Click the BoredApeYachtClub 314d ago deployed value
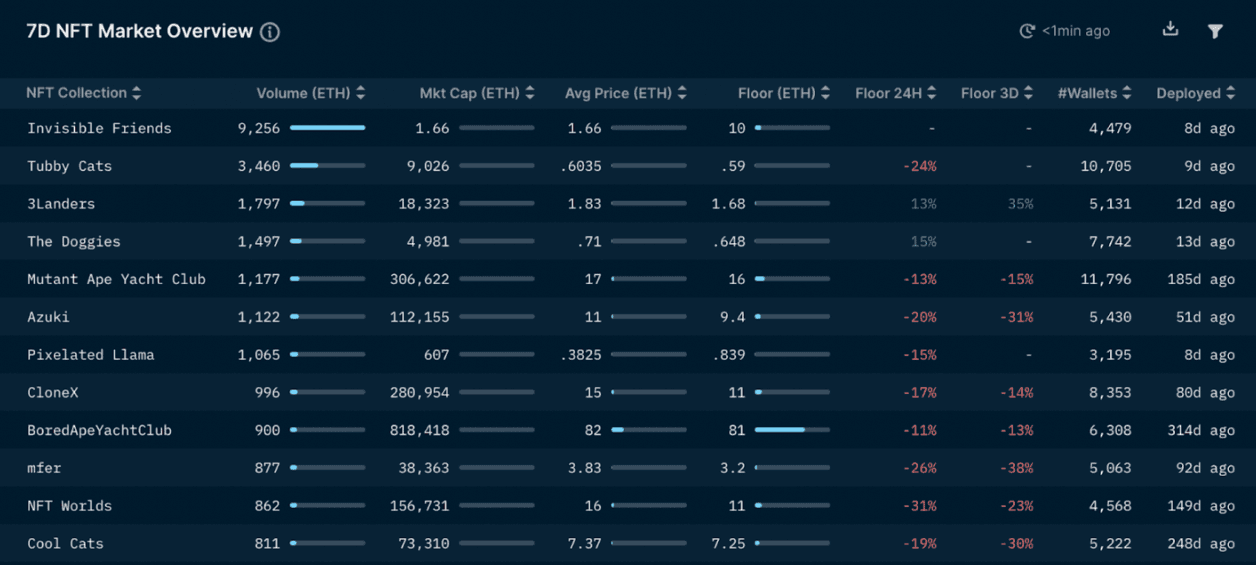1256x565 pixels. point(1201,430)
